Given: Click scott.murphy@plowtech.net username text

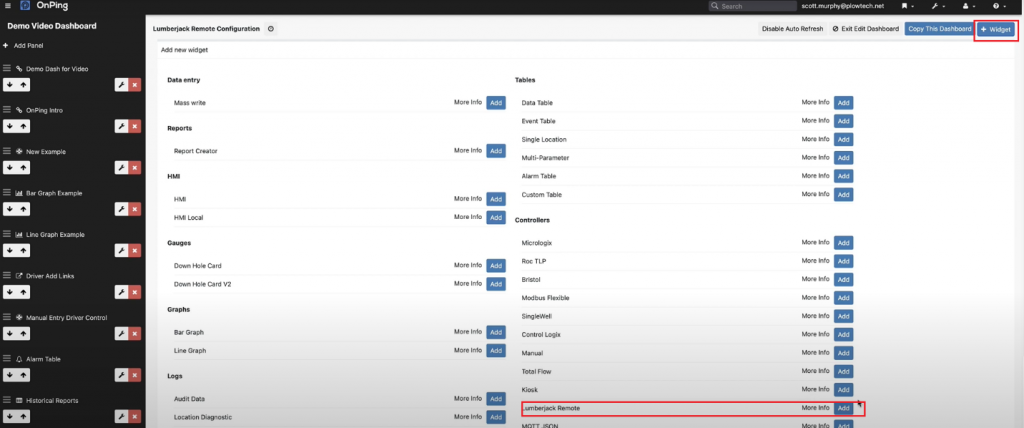Looking at the screenshot, I should pos(842,6).
